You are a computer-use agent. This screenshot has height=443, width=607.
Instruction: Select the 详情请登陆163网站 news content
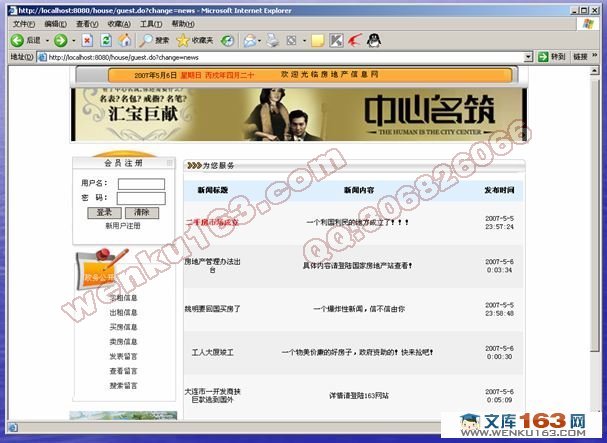[359, 396]
